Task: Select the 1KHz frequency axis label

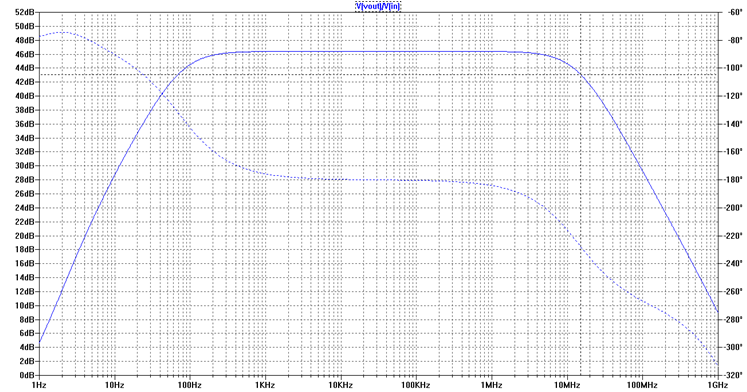Action: [x=265, y=385]
